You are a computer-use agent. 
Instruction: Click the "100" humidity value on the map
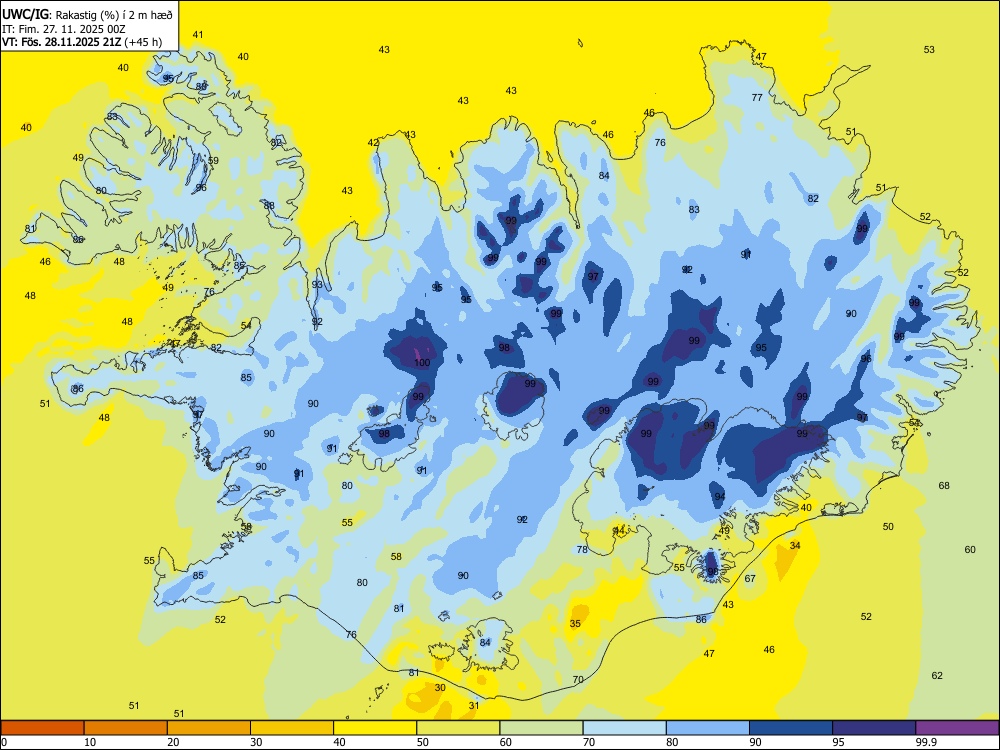(x=422, y=363)
